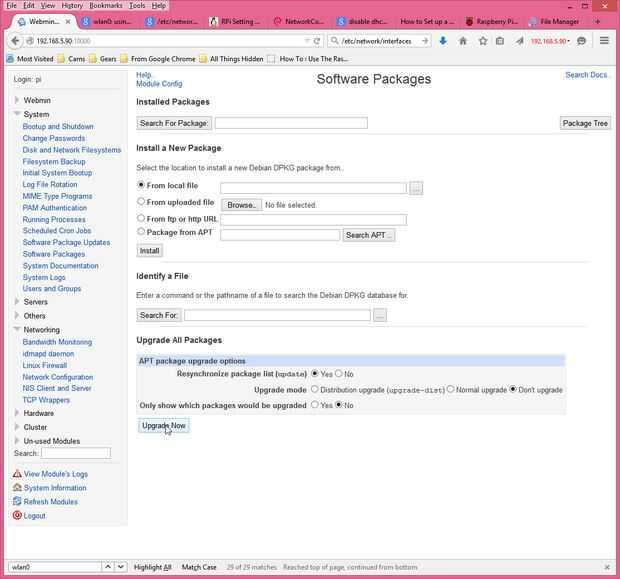This screenshot has height=579, width=620.
Task: Click the Search APT button
Action: [x=369, y=235]
